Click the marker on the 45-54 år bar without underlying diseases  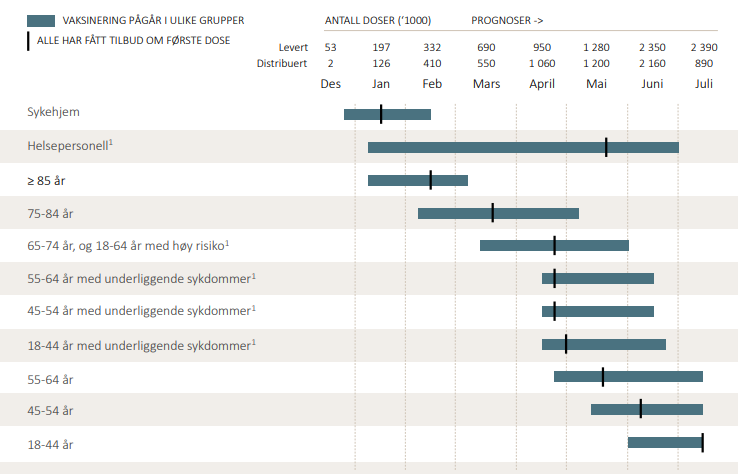click(641, 409)
